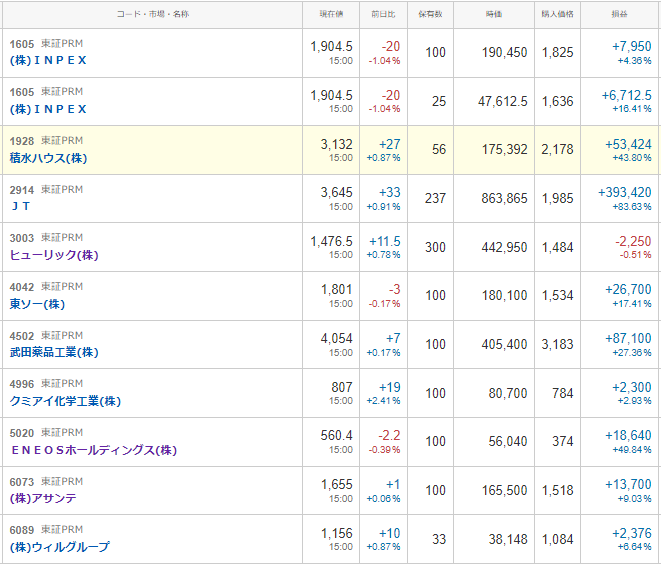The image size is (661, 564).
Task: Click the コード・市場・名称 column header
Action: coord(153,14)
